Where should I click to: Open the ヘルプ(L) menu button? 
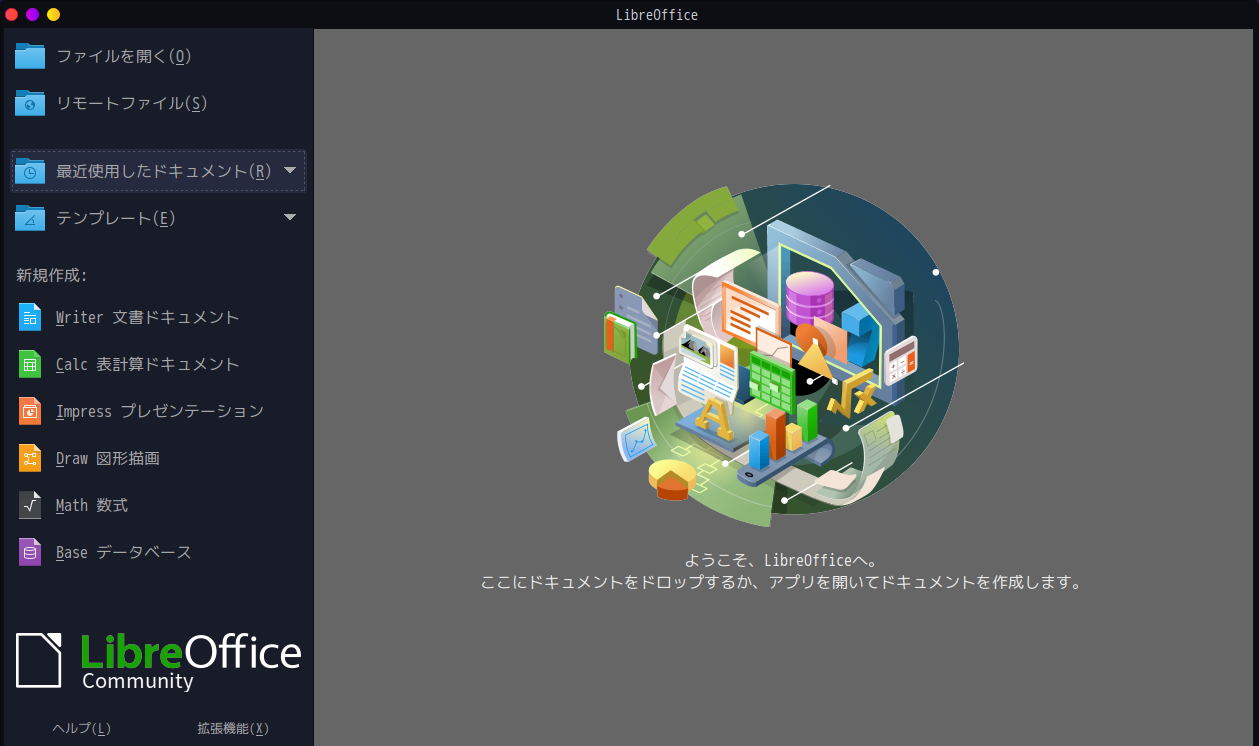(x=82, y=728)
